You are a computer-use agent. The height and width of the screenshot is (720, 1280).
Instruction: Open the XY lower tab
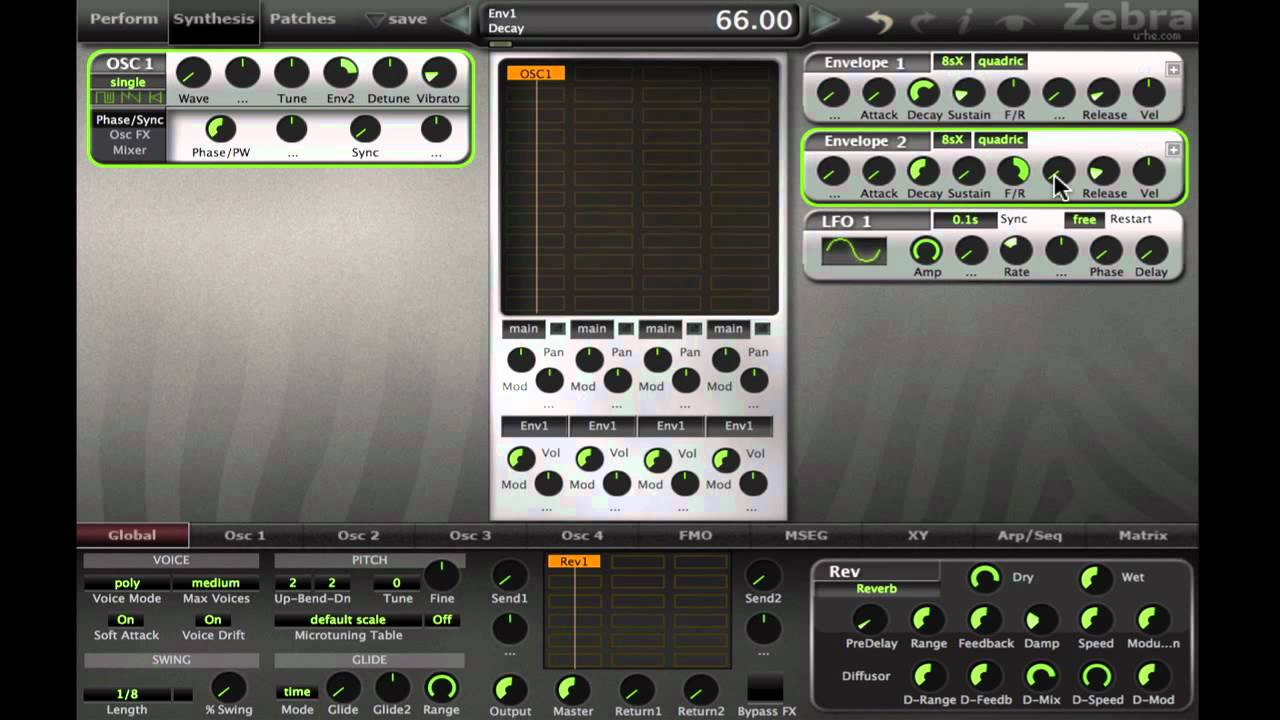[x=918, y=535]
